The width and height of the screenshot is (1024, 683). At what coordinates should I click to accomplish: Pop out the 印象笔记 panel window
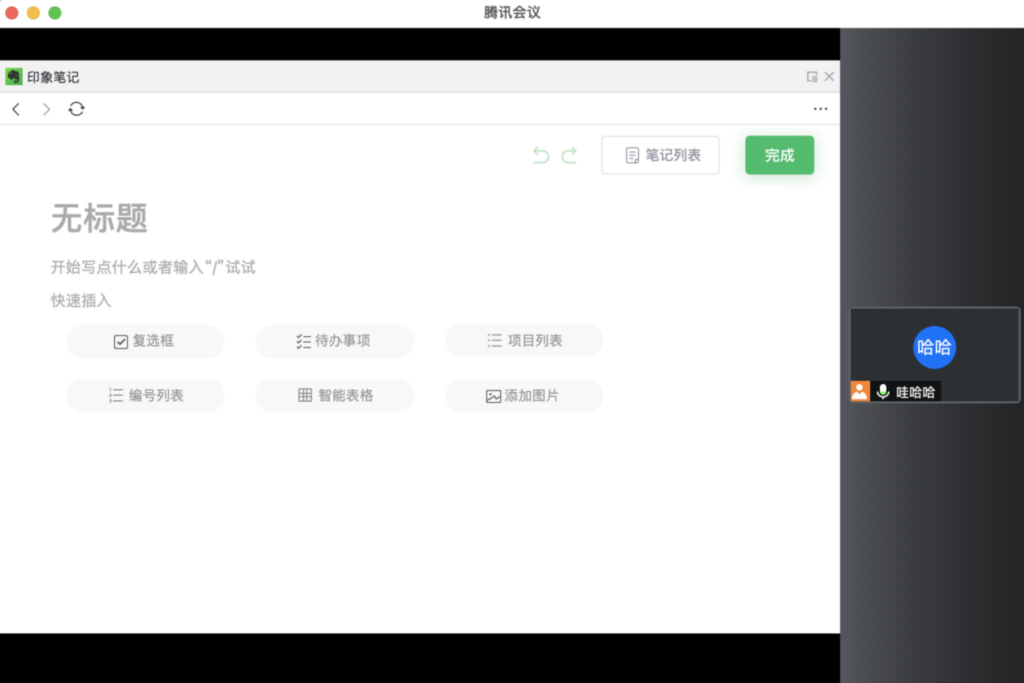tap(812, 77)
